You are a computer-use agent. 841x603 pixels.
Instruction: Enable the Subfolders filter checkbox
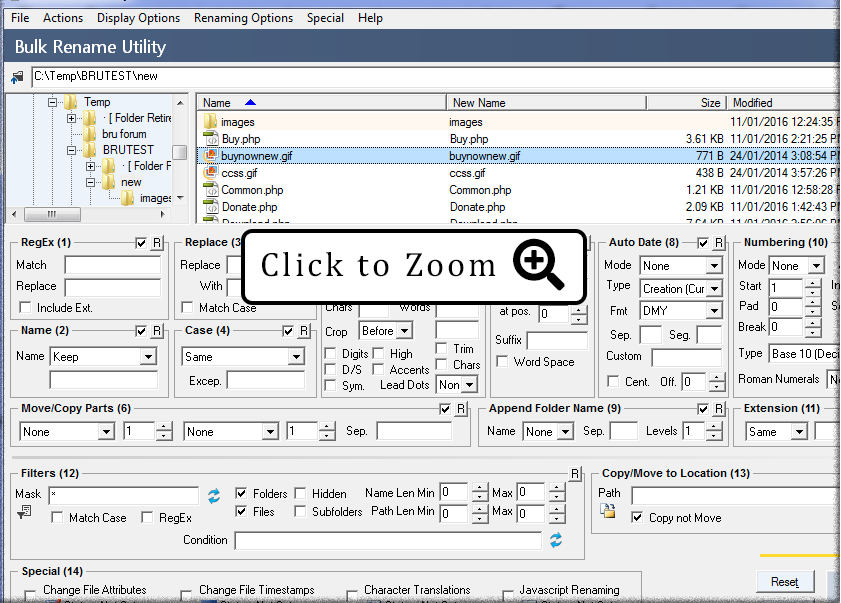300,511
